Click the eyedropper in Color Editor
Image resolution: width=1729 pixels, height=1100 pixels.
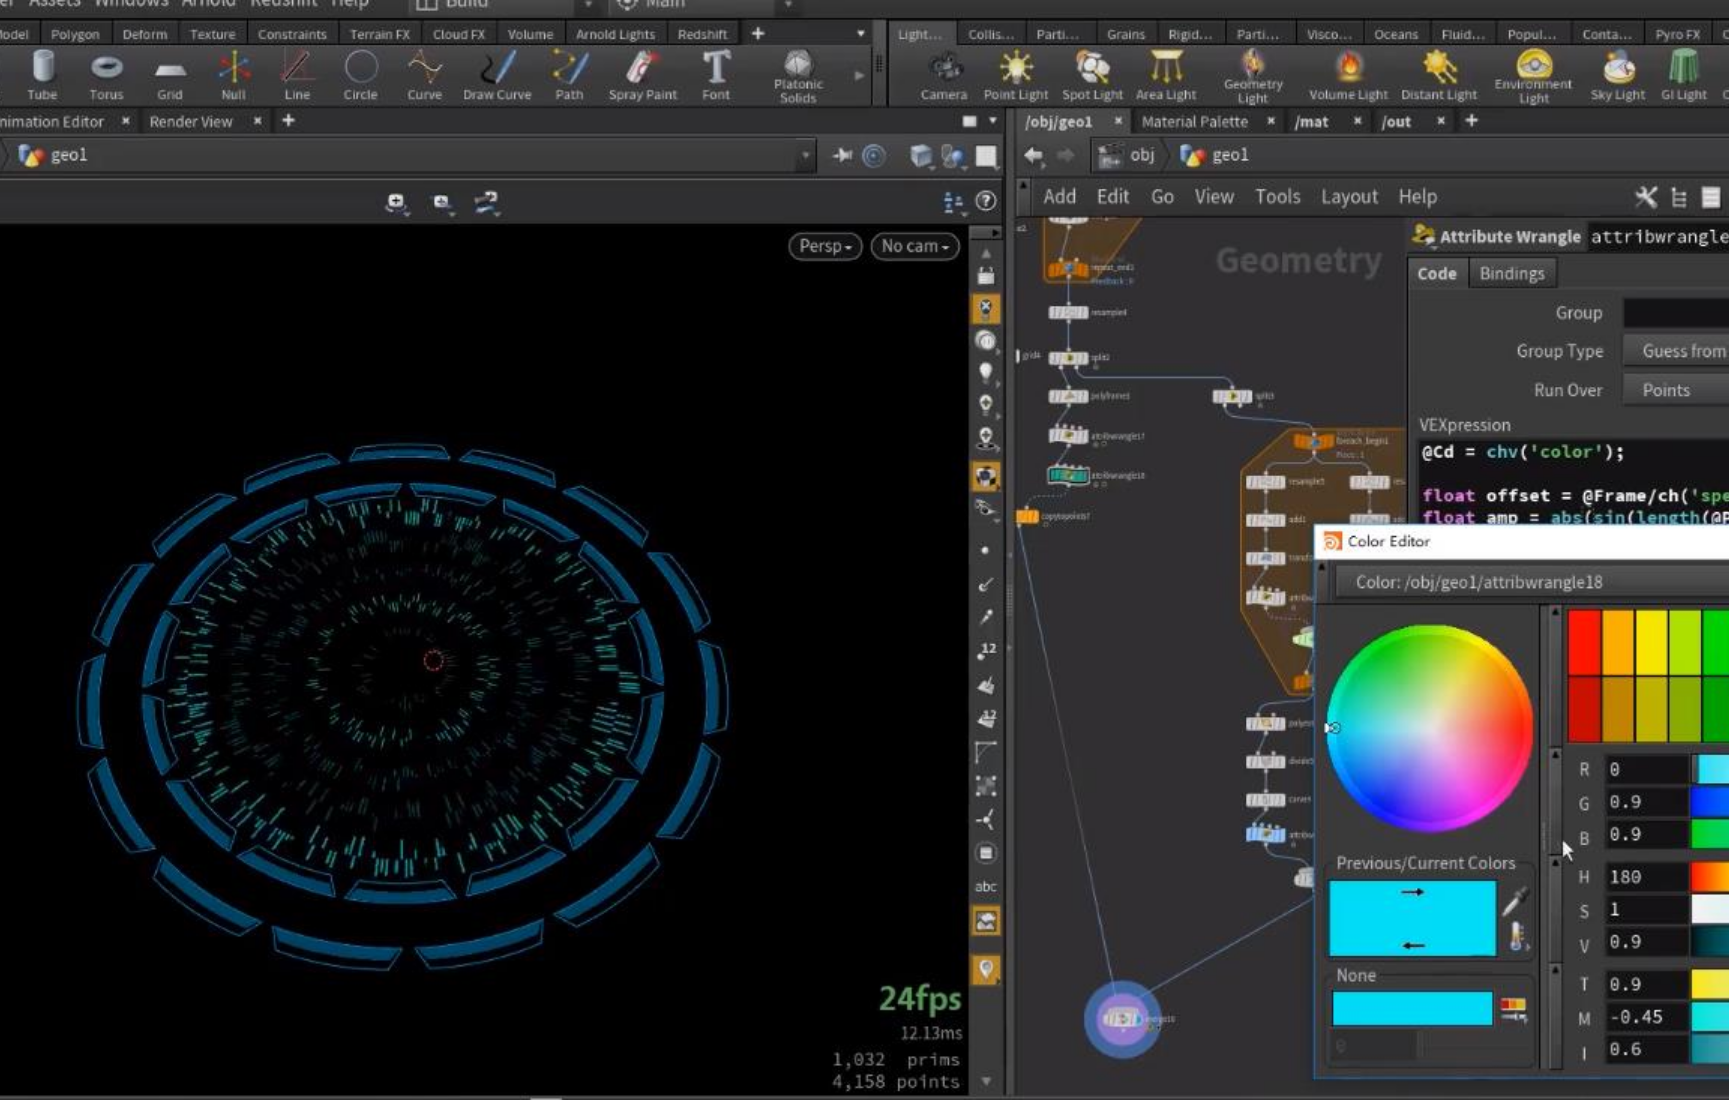pos(1514,900)
